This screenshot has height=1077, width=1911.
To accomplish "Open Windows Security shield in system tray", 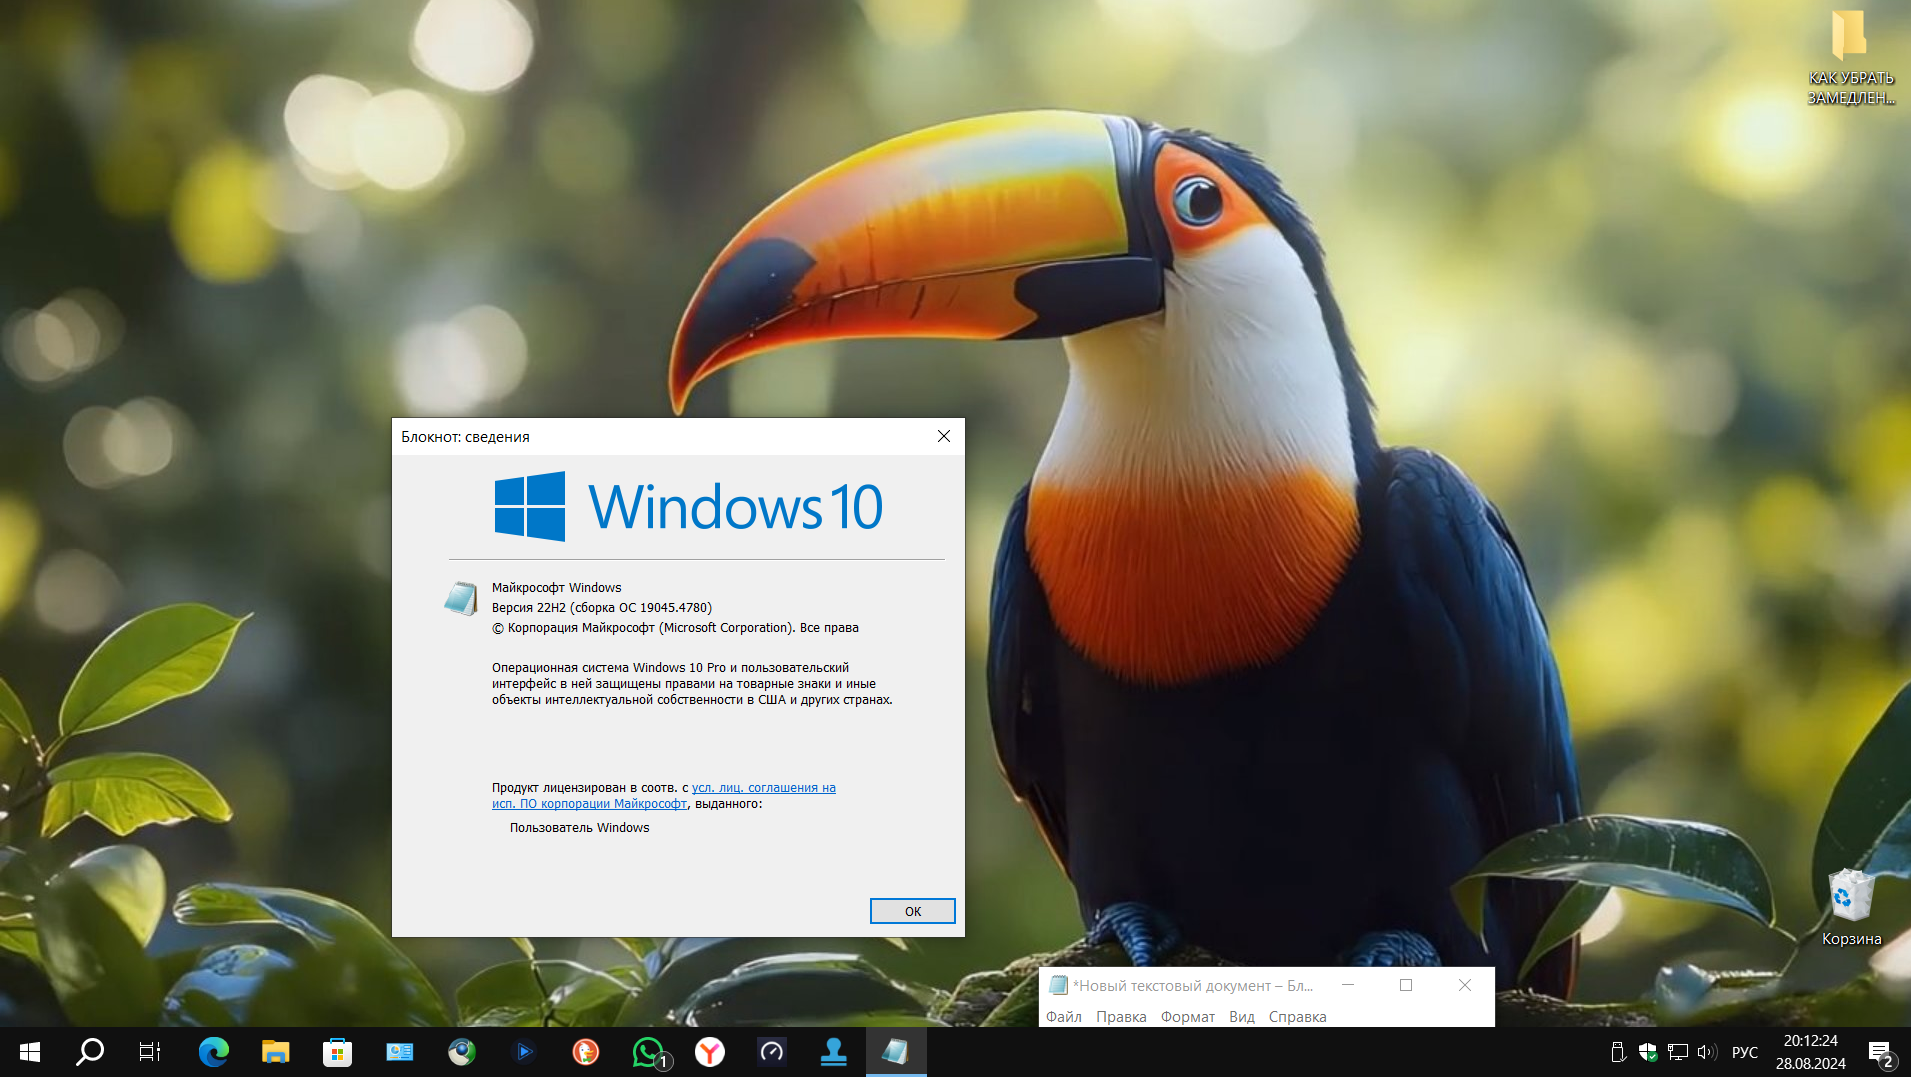I will coord(1648,1052).
